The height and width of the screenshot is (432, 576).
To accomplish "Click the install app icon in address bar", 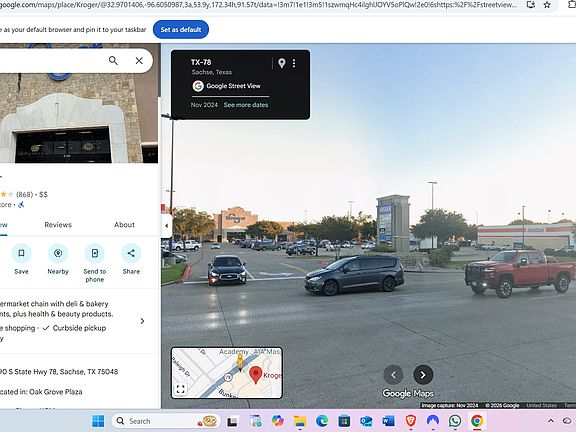I will point(530,5).
